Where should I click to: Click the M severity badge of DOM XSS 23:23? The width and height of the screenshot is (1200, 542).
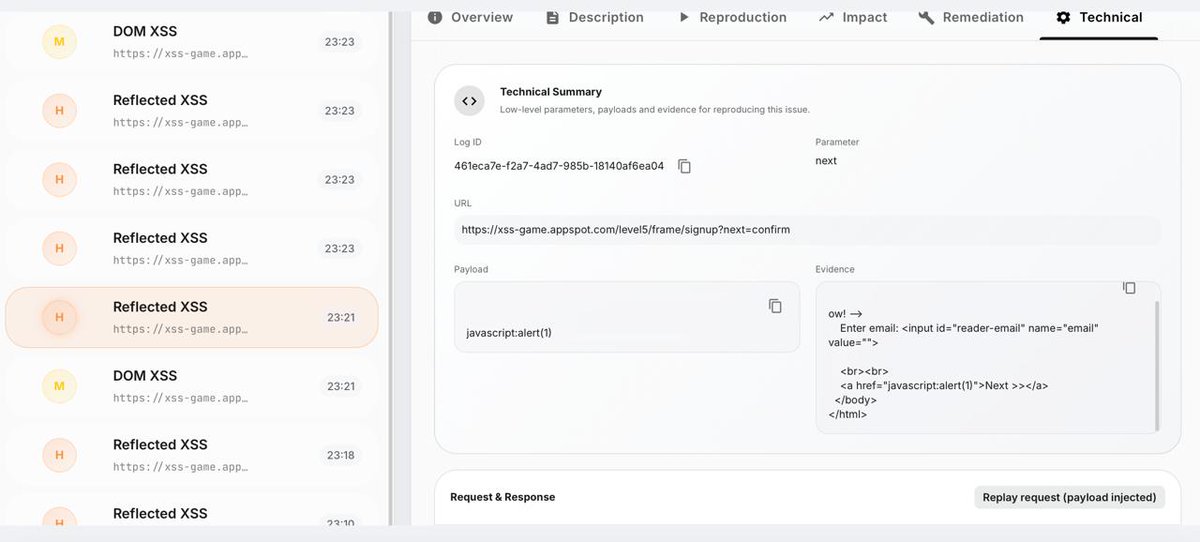point(59,41)
